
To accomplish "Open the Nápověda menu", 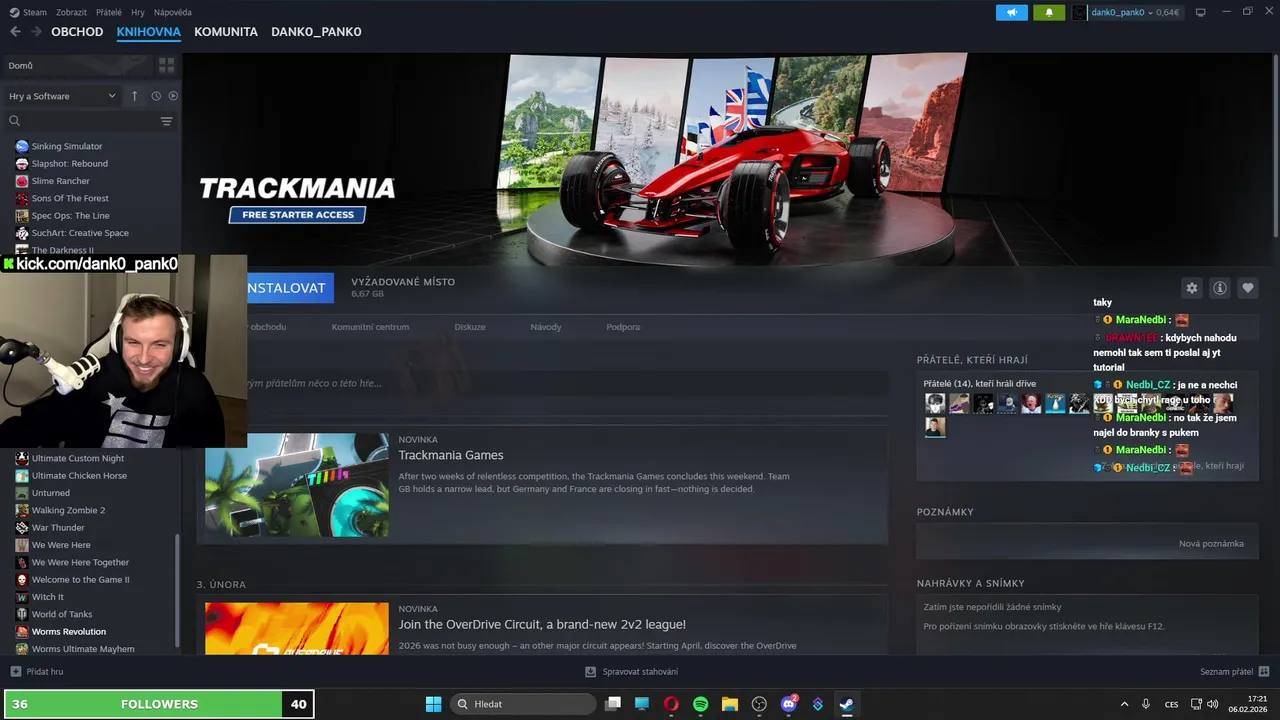I will pos(173,12).
